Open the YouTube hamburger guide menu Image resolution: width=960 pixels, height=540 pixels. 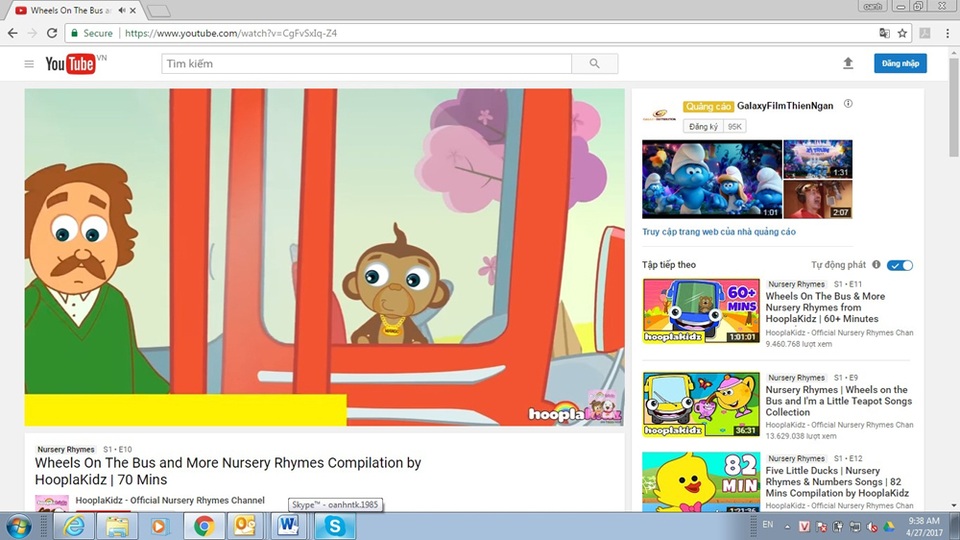click(29, 64)
